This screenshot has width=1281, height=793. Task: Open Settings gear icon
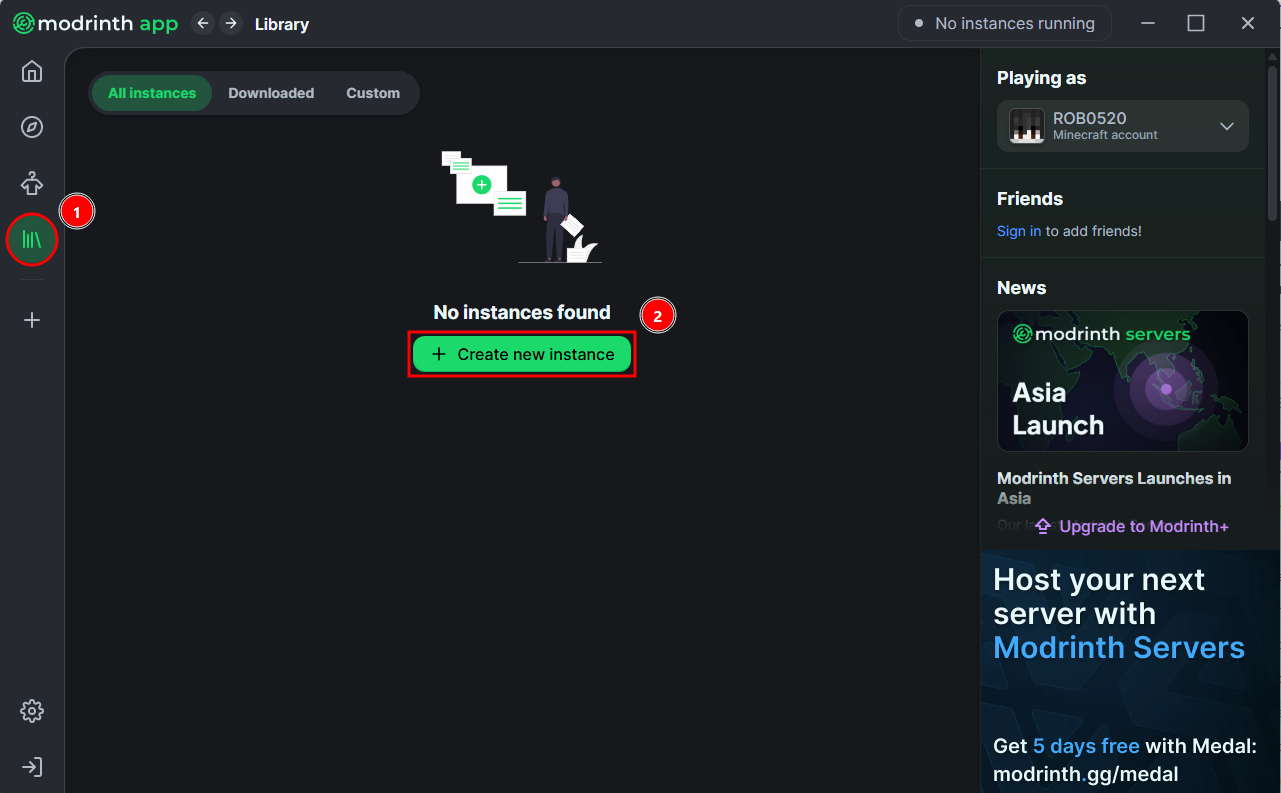32,711
